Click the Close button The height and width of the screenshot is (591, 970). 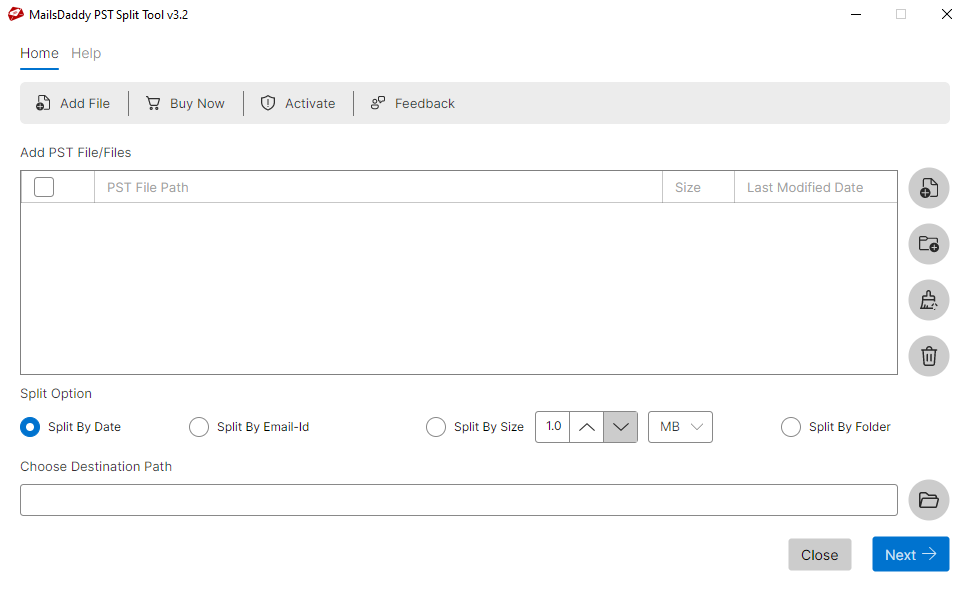pyautogui.click(x=820, y=554)
